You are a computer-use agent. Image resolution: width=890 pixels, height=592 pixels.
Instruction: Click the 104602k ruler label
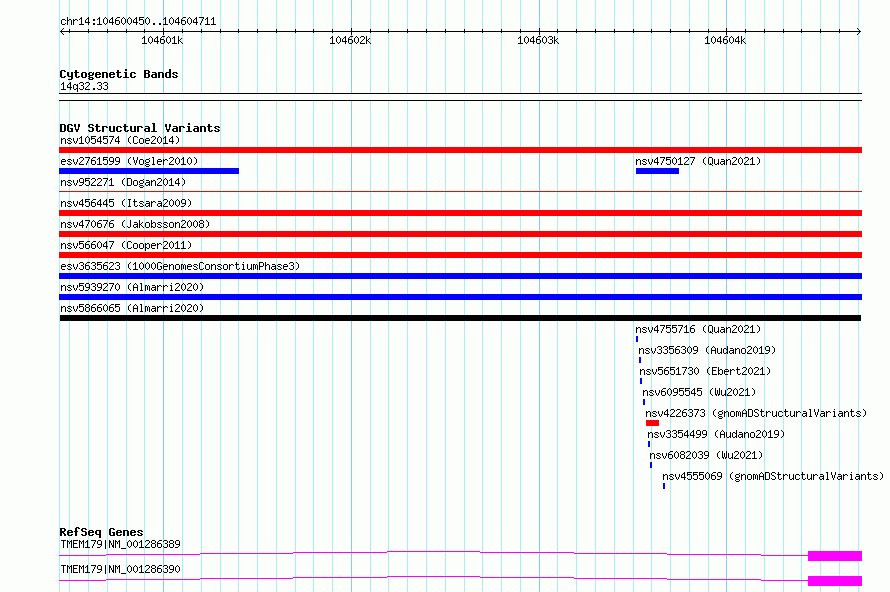point(350,40)
